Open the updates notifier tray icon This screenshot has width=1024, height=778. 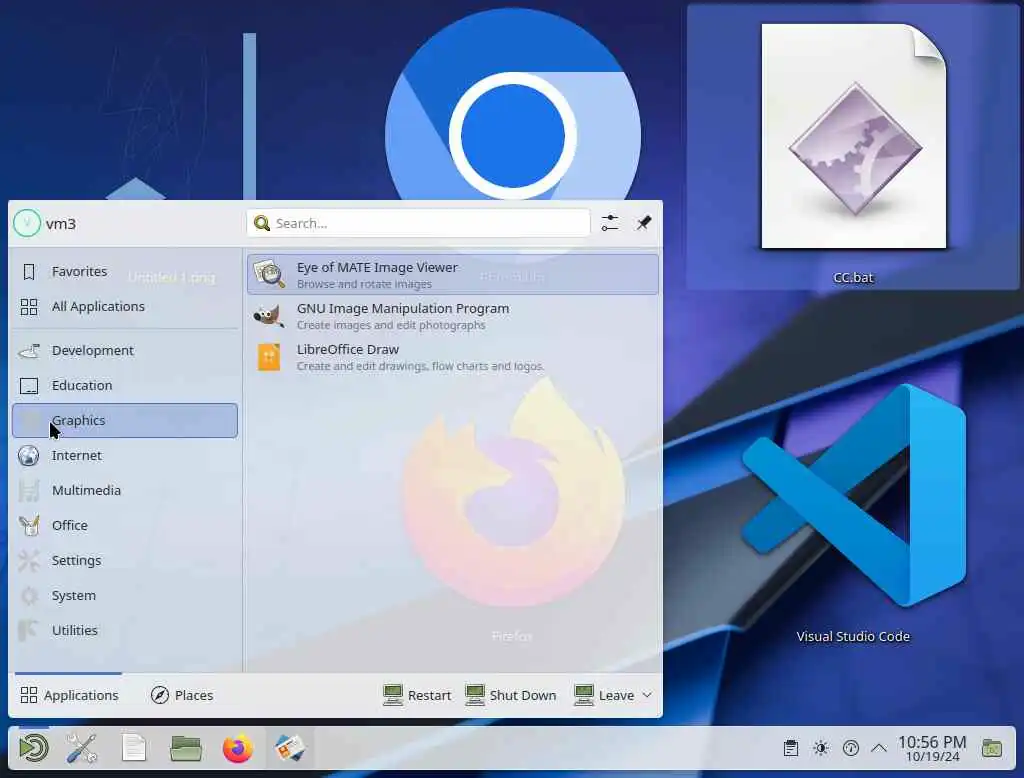pos(851,748)
